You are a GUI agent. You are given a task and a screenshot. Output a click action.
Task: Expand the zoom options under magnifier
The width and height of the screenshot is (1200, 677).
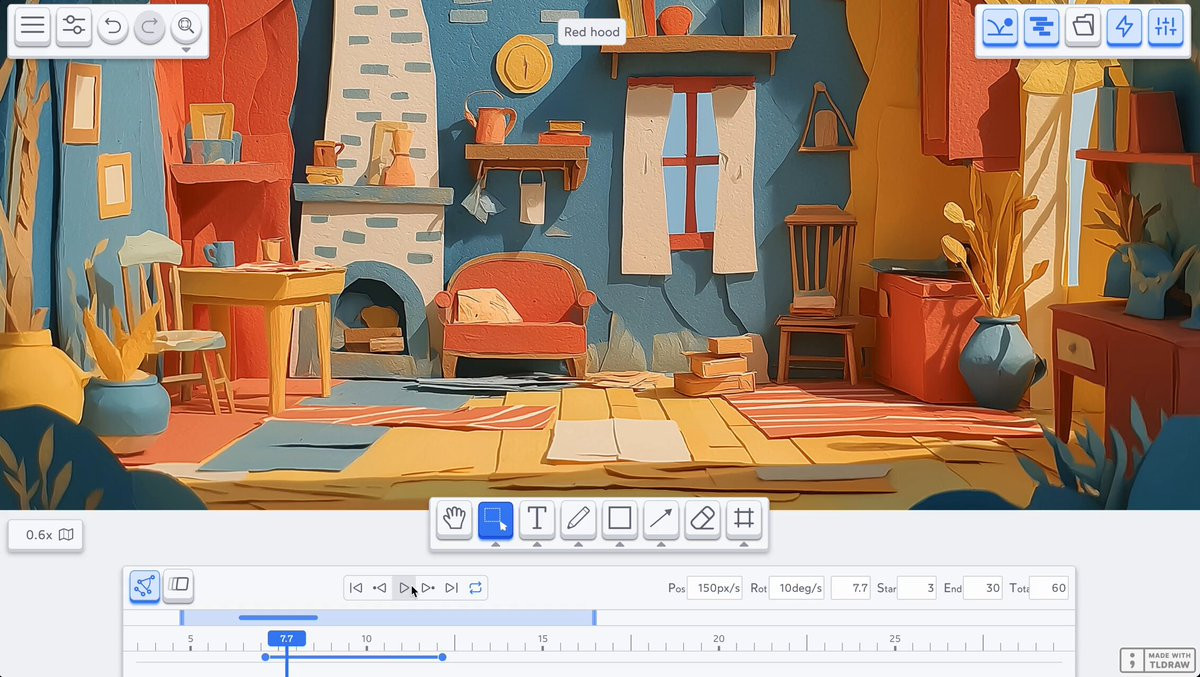(x=186, y=49)
